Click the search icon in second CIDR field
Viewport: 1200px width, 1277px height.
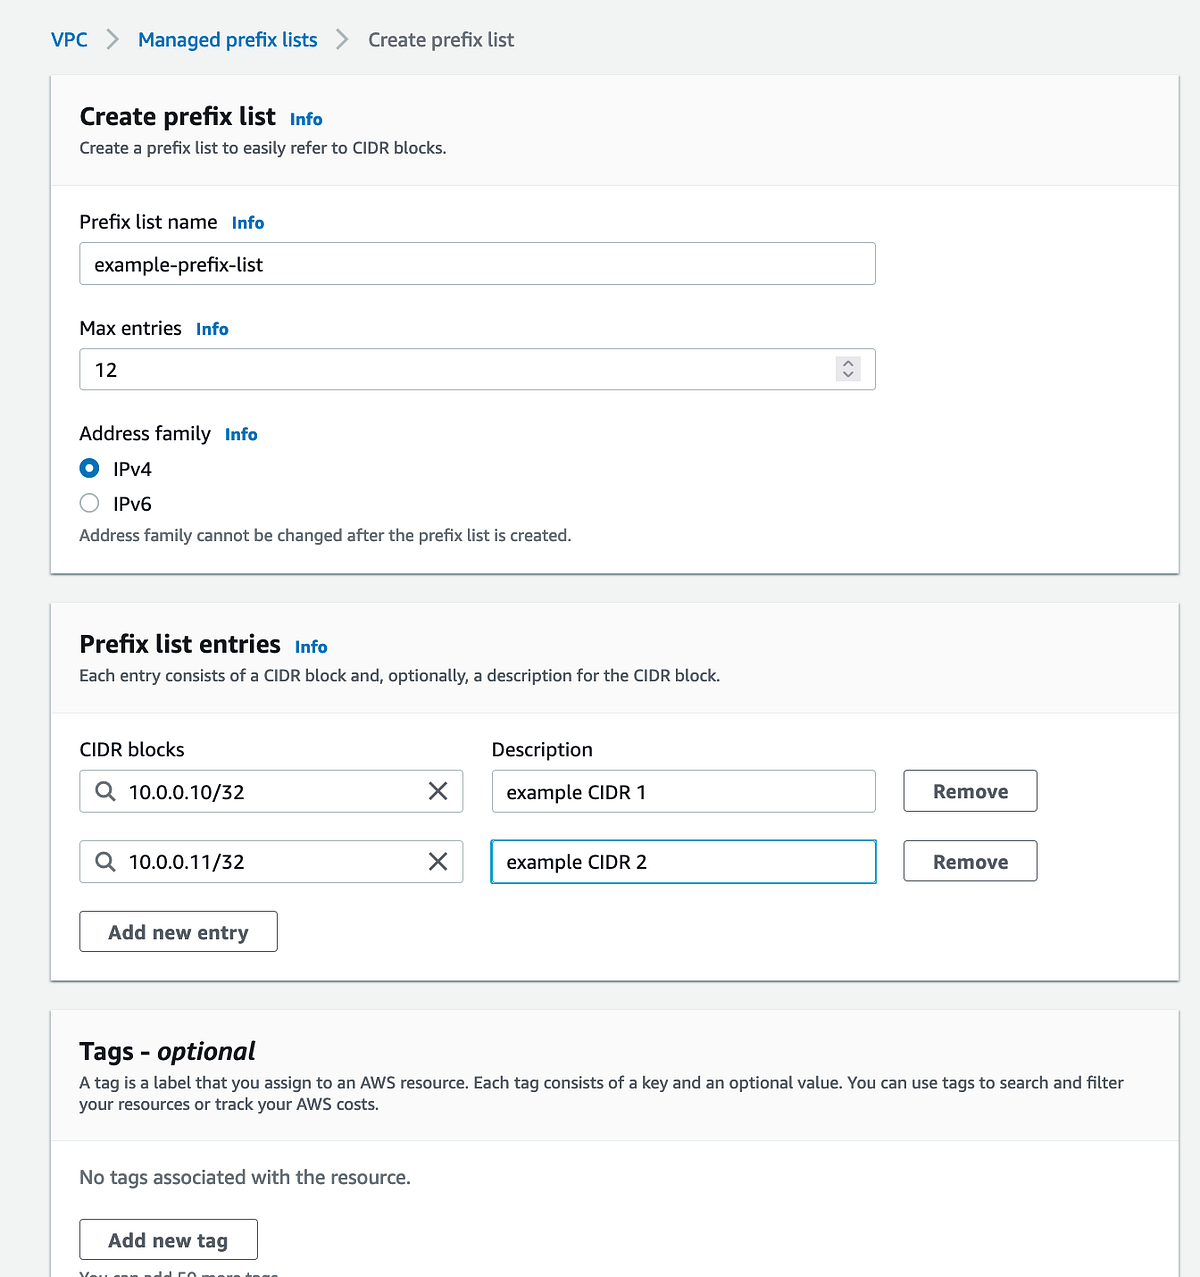pos(105,861)
